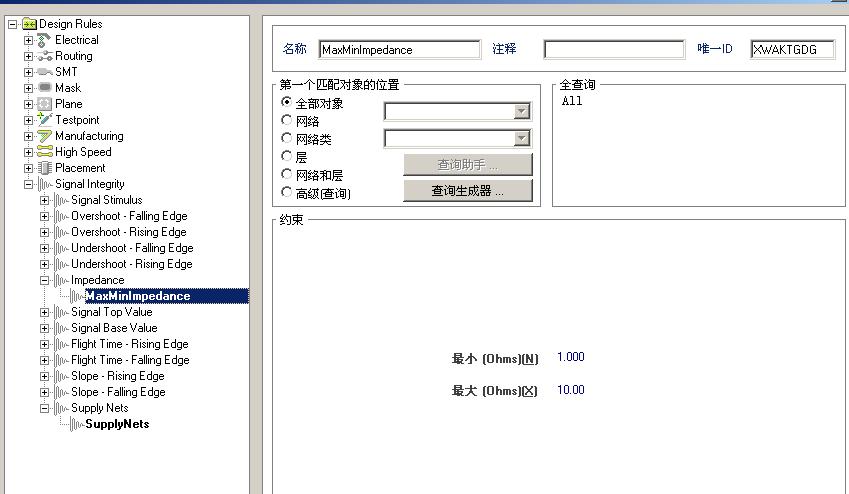Viewport: 849px width, 494px height.
Task: Click the 查询生成器 button
Action: coord(468,191)
